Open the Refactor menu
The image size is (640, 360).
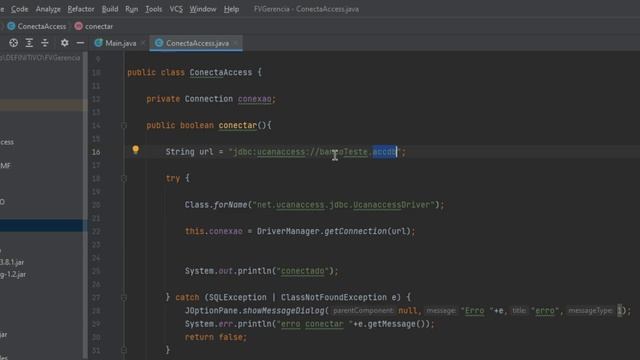point(81,9)
